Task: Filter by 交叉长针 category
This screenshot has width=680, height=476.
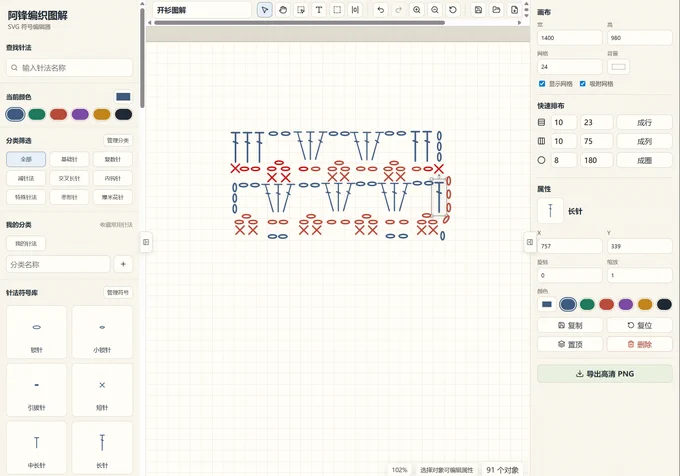Action: click(69, 178)
